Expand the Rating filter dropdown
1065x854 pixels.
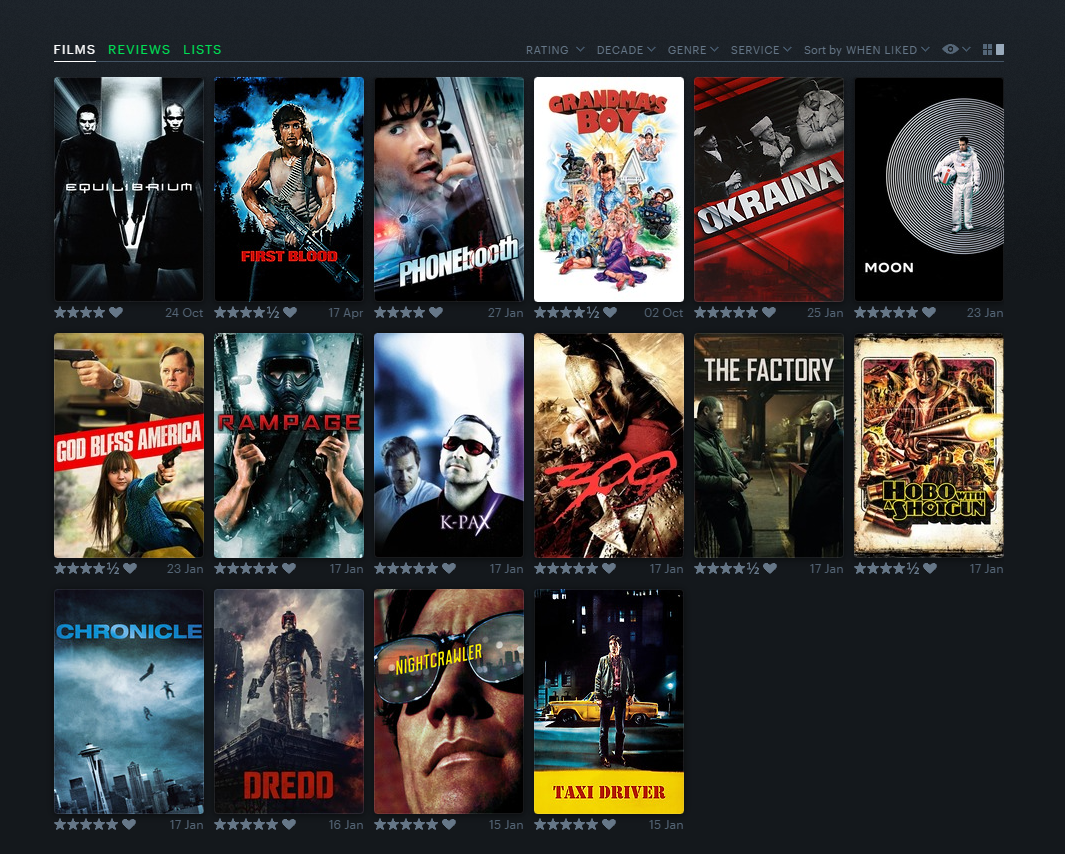pos(555,50)
